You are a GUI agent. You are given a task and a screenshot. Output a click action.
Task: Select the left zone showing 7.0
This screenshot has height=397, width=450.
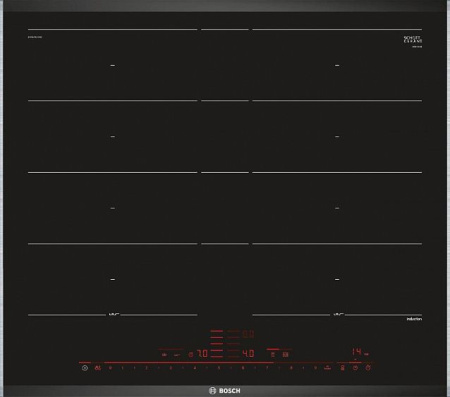tap(202, 354)
